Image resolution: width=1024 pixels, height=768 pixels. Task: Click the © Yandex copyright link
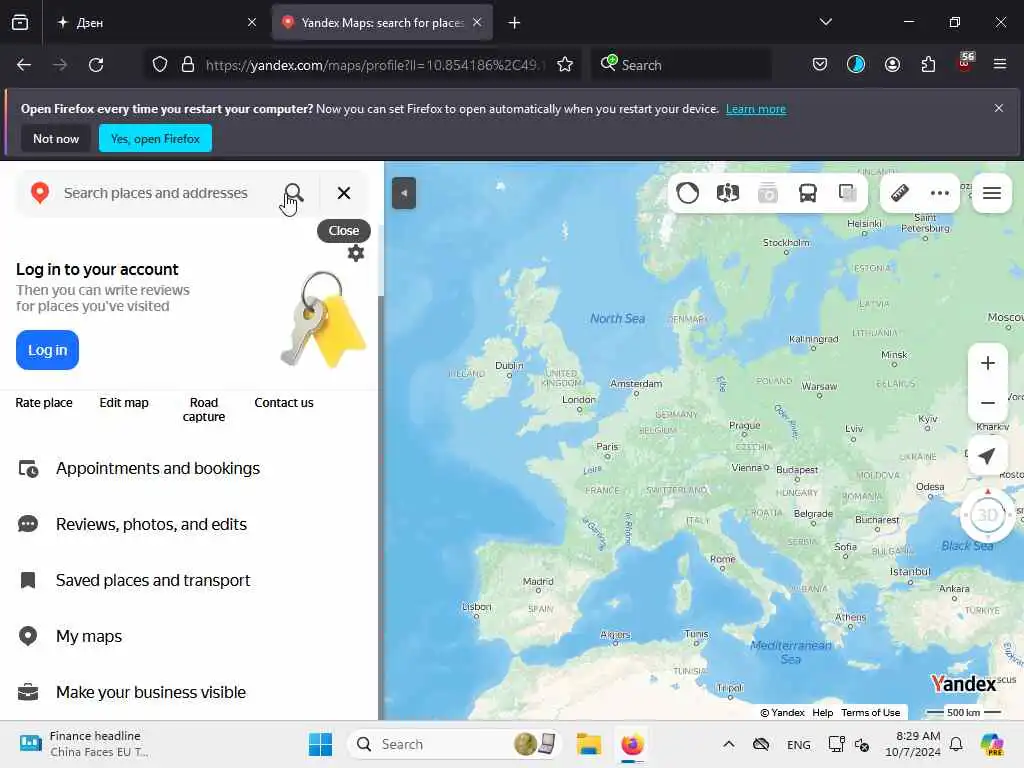click(782, 712)
